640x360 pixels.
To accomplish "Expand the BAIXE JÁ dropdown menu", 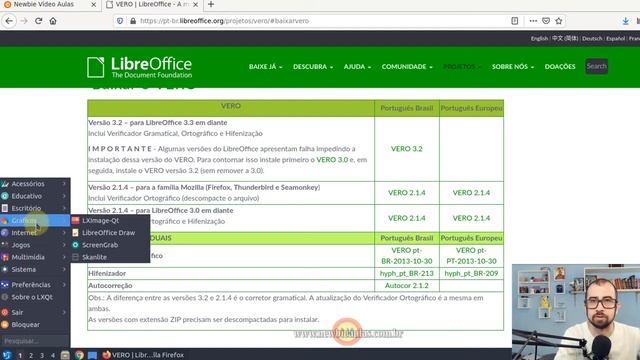I will tap(265, 67).
